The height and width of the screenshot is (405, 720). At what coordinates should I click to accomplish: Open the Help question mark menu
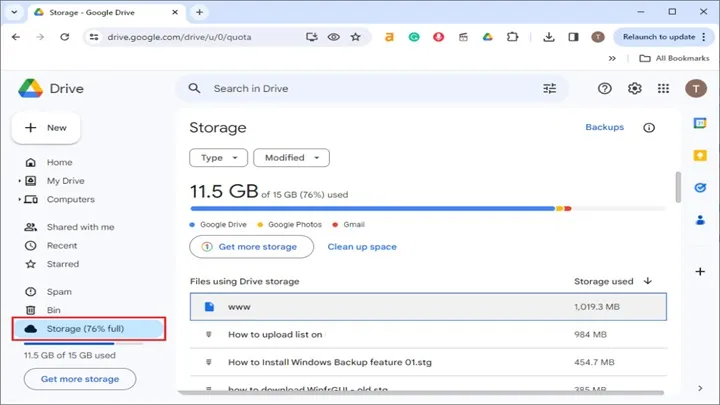(x=604, y=88)
